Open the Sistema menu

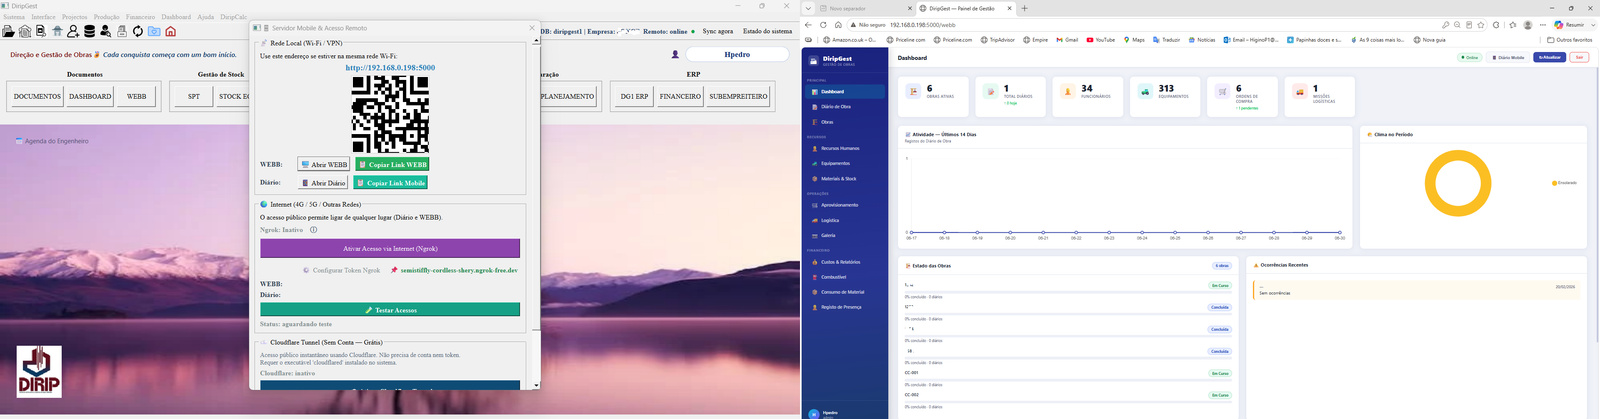click(14, 17)
